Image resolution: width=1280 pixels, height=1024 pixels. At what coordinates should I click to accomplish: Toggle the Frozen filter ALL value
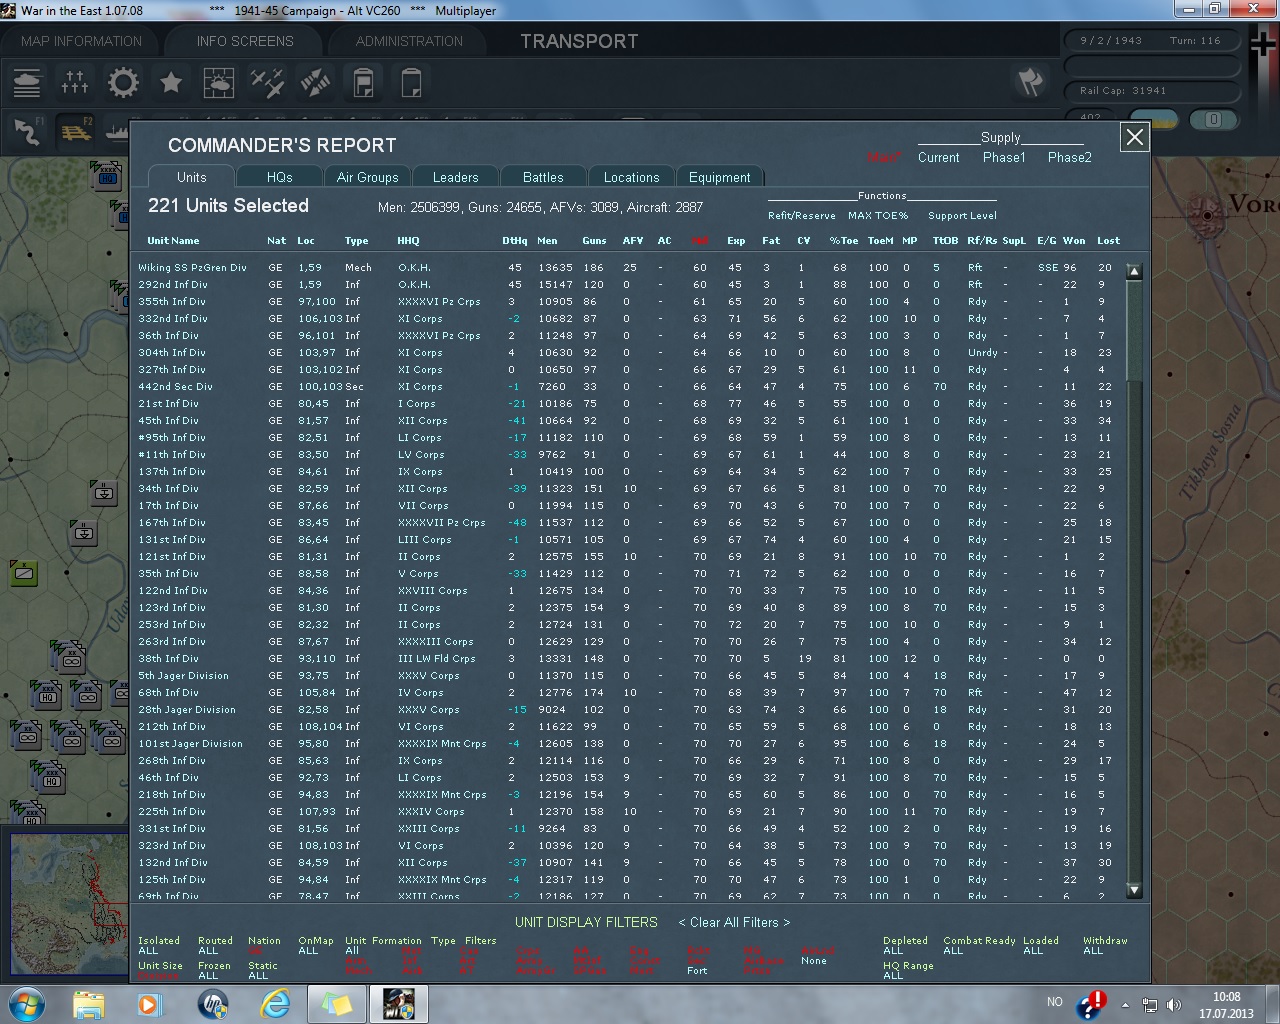pos(208,976)
